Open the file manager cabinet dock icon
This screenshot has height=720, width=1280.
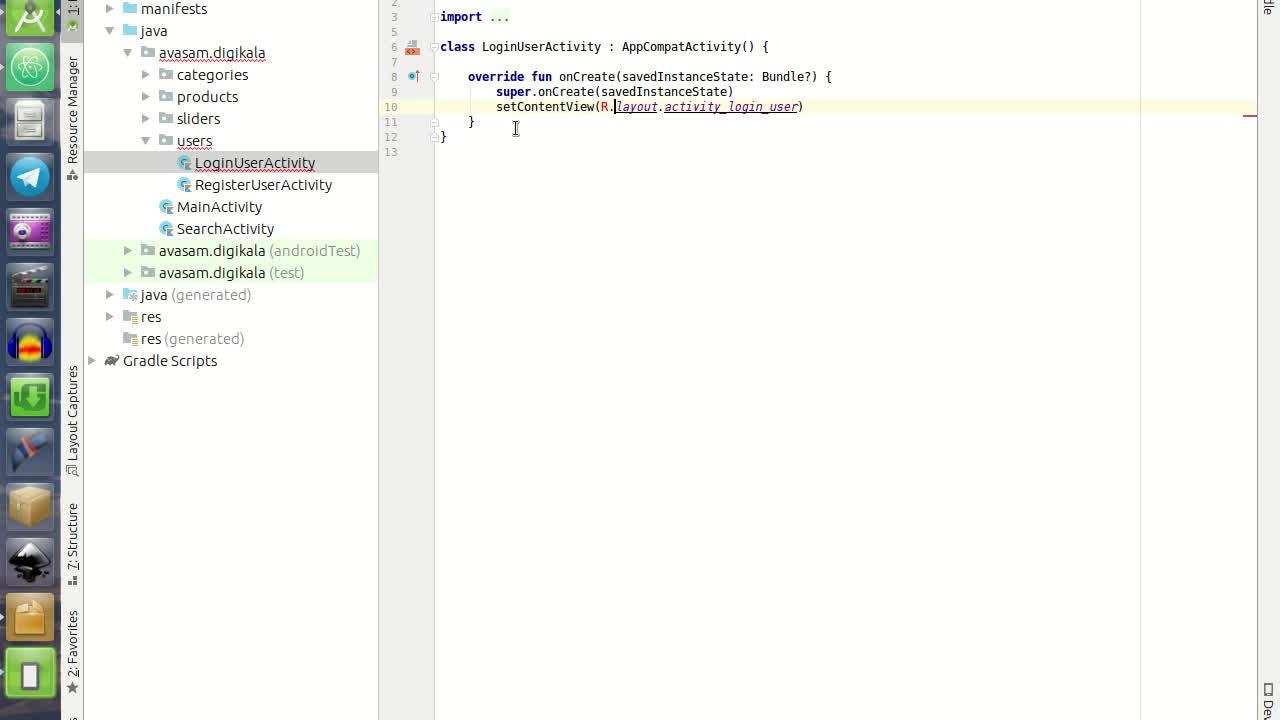(30, 122)
